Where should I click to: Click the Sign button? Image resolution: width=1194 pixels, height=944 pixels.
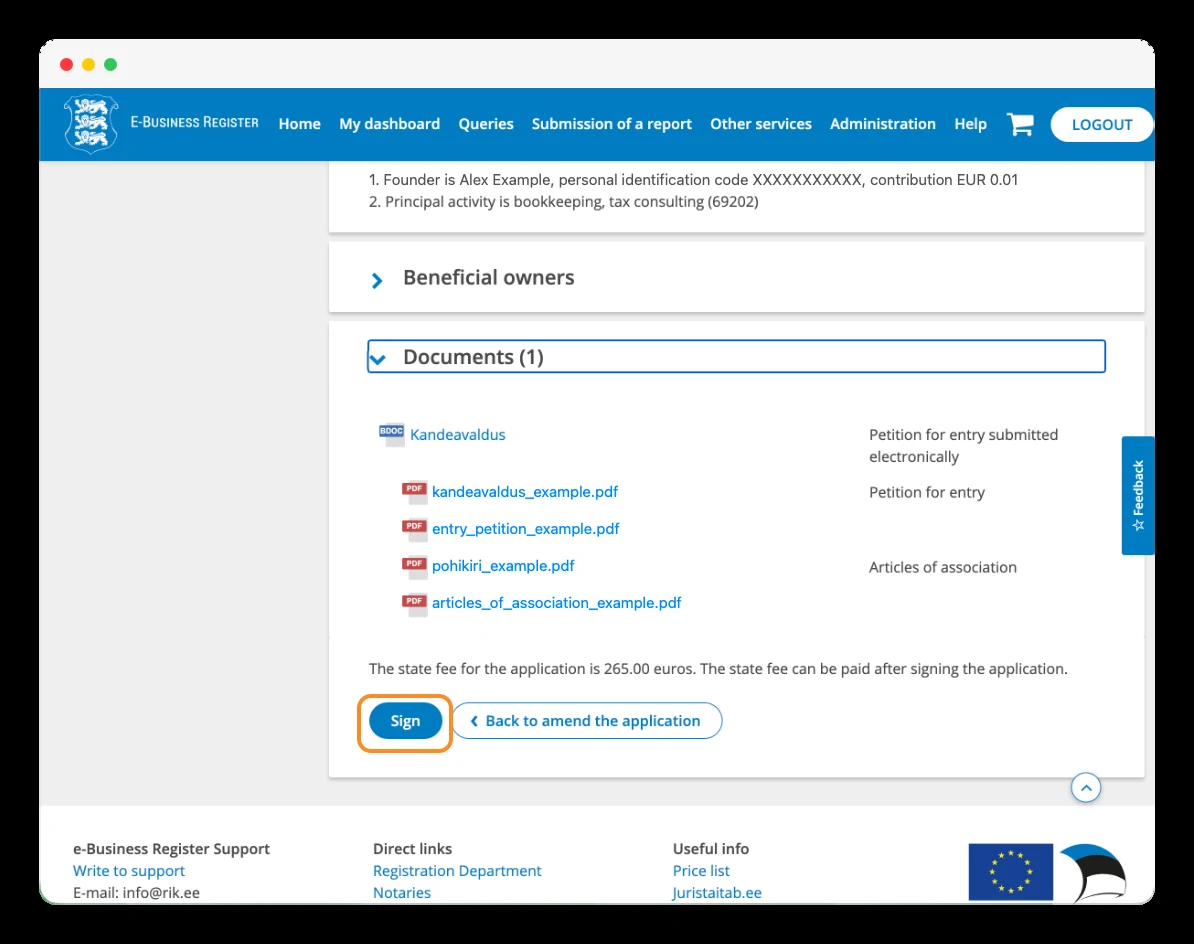(x=405, y=721)
